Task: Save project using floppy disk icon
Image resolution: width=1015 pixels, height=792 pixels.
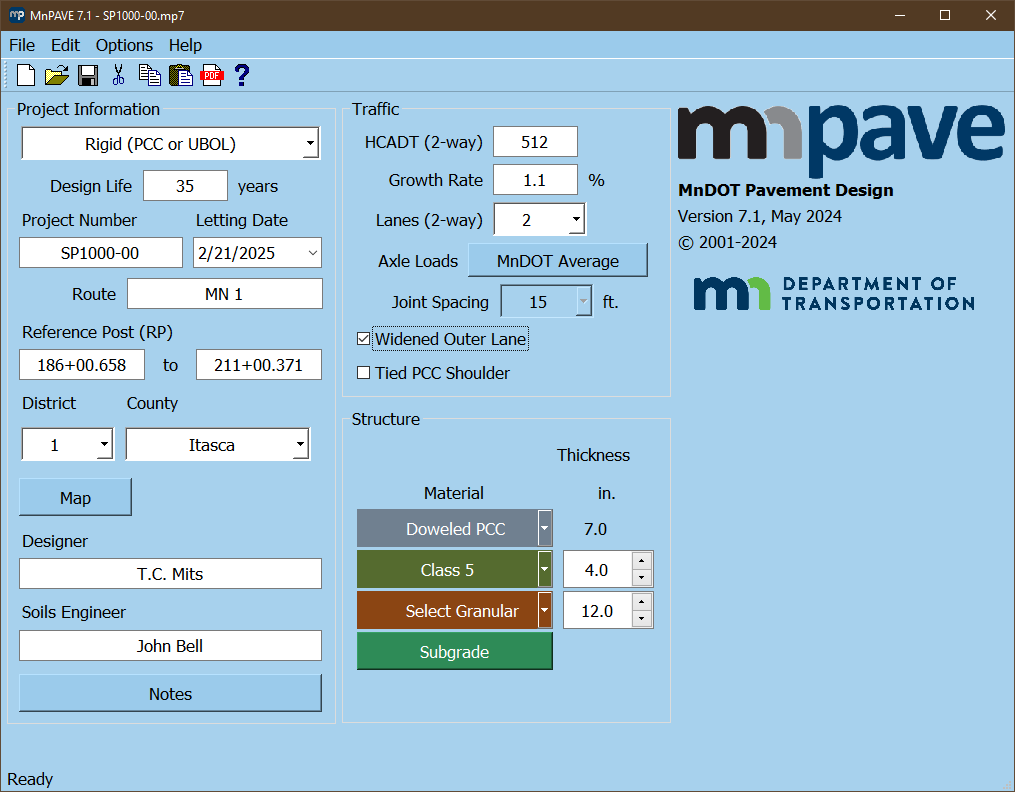Action: click(x=88, y=75)
